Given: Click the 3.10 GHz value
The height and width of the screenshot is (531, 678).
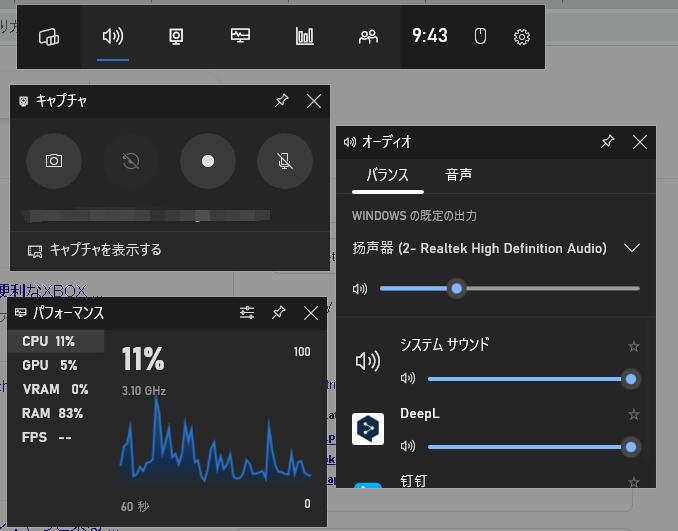Looking at the screenshot, I should tap(144, 391).
